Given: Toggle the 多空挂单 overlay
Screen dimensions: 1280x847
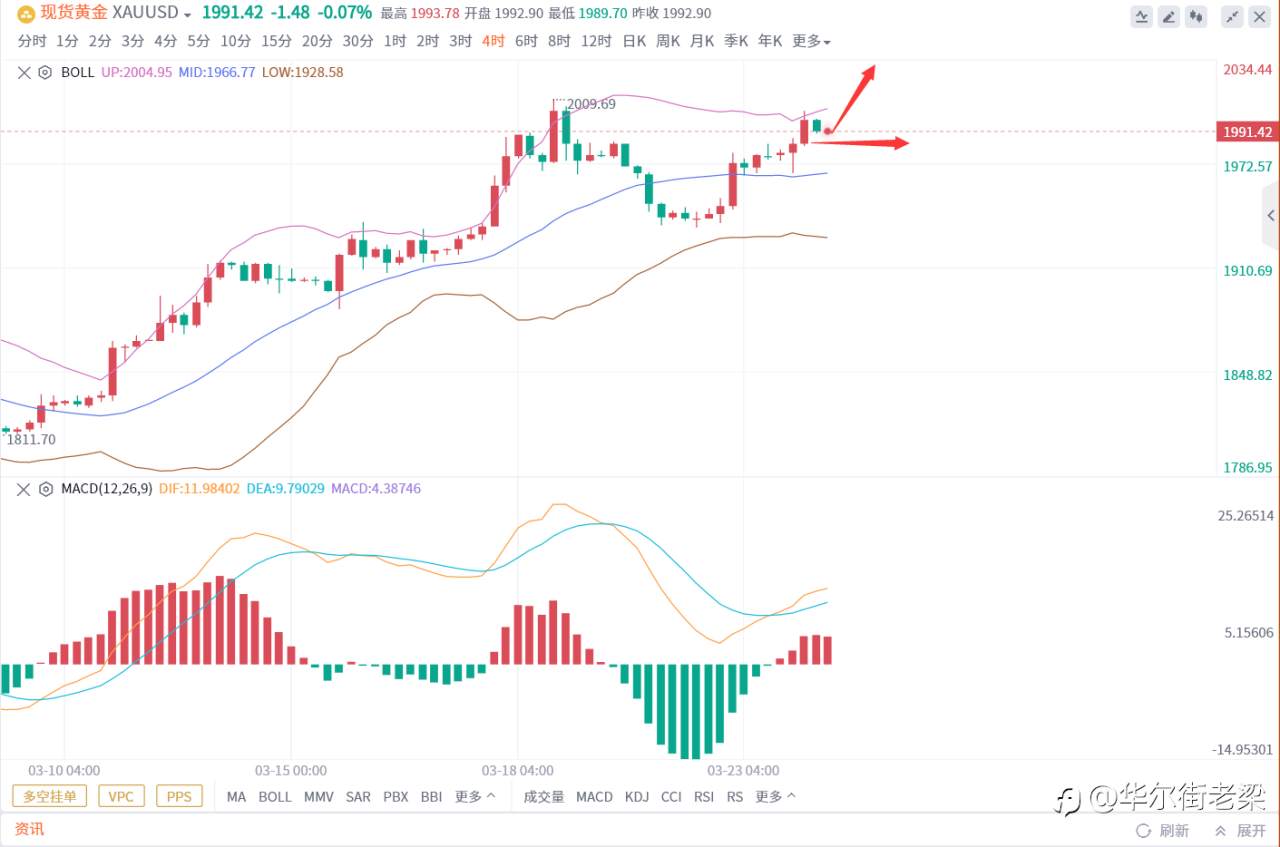Looking at the screenshot, I should click(50, 796).
